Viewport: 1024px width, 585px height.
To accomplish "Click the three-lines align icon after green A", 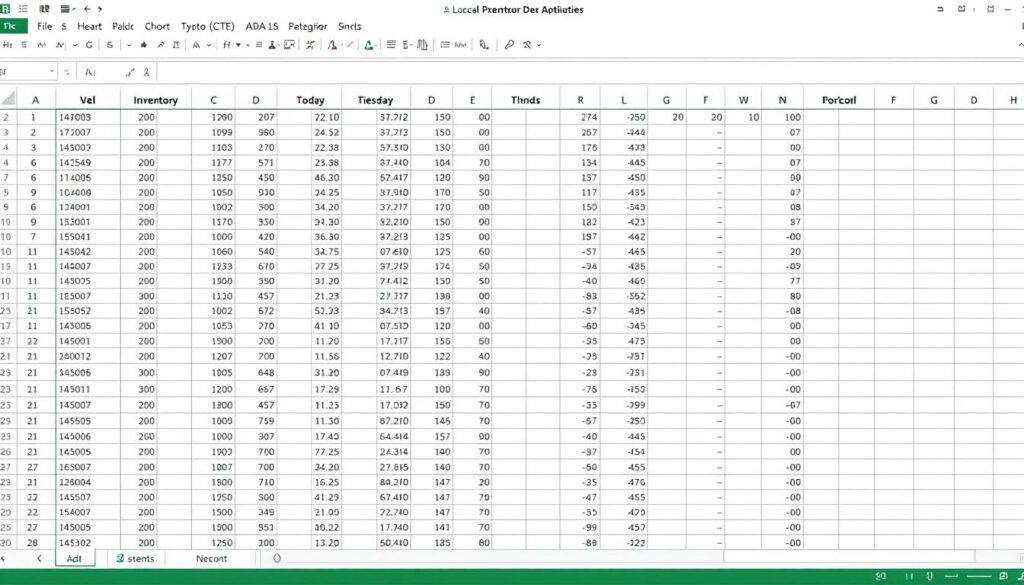I will click(x=391, y=45).
